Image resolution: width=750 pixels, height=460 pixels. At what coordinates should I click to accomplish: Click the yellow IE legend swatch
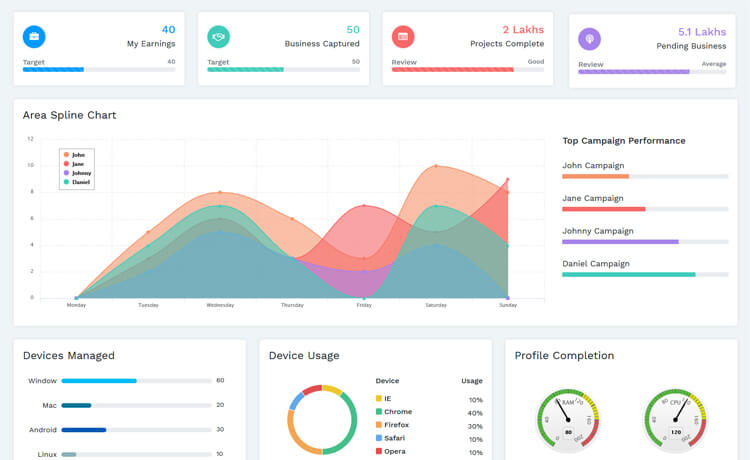click(379, 398)
